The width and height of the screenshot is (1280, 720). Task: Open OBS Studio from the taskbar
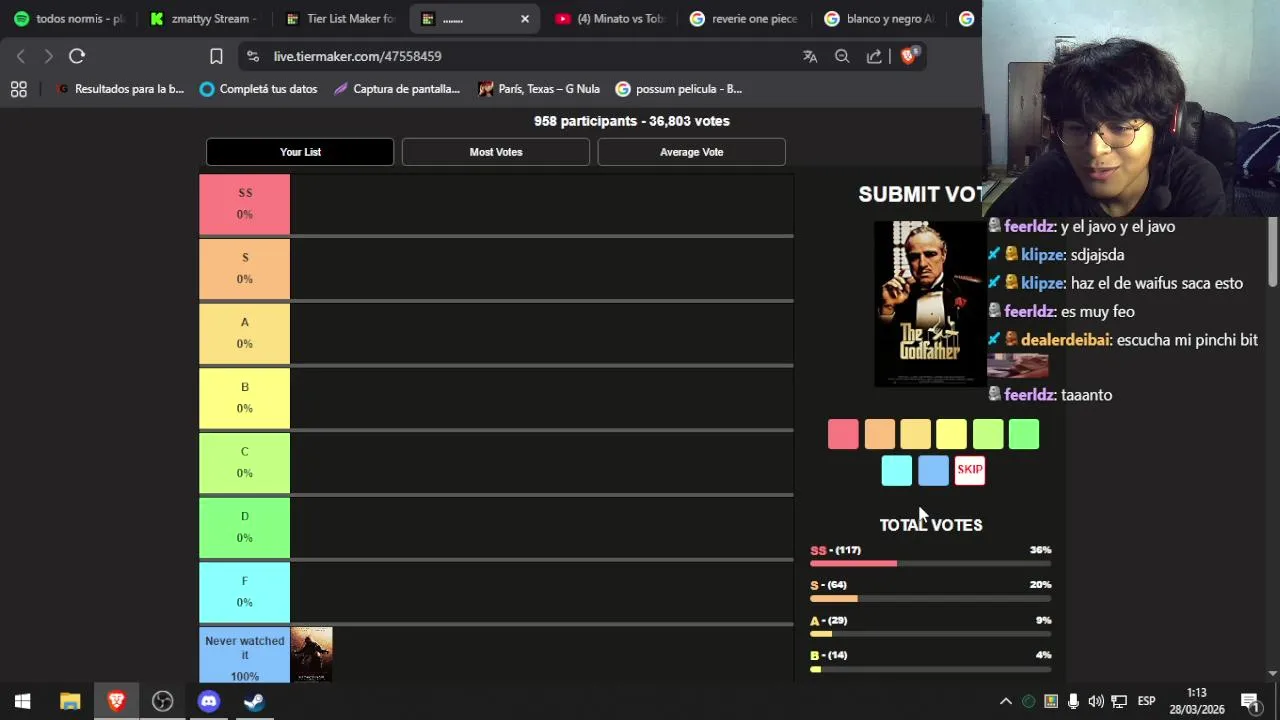[x=162, y=701]
